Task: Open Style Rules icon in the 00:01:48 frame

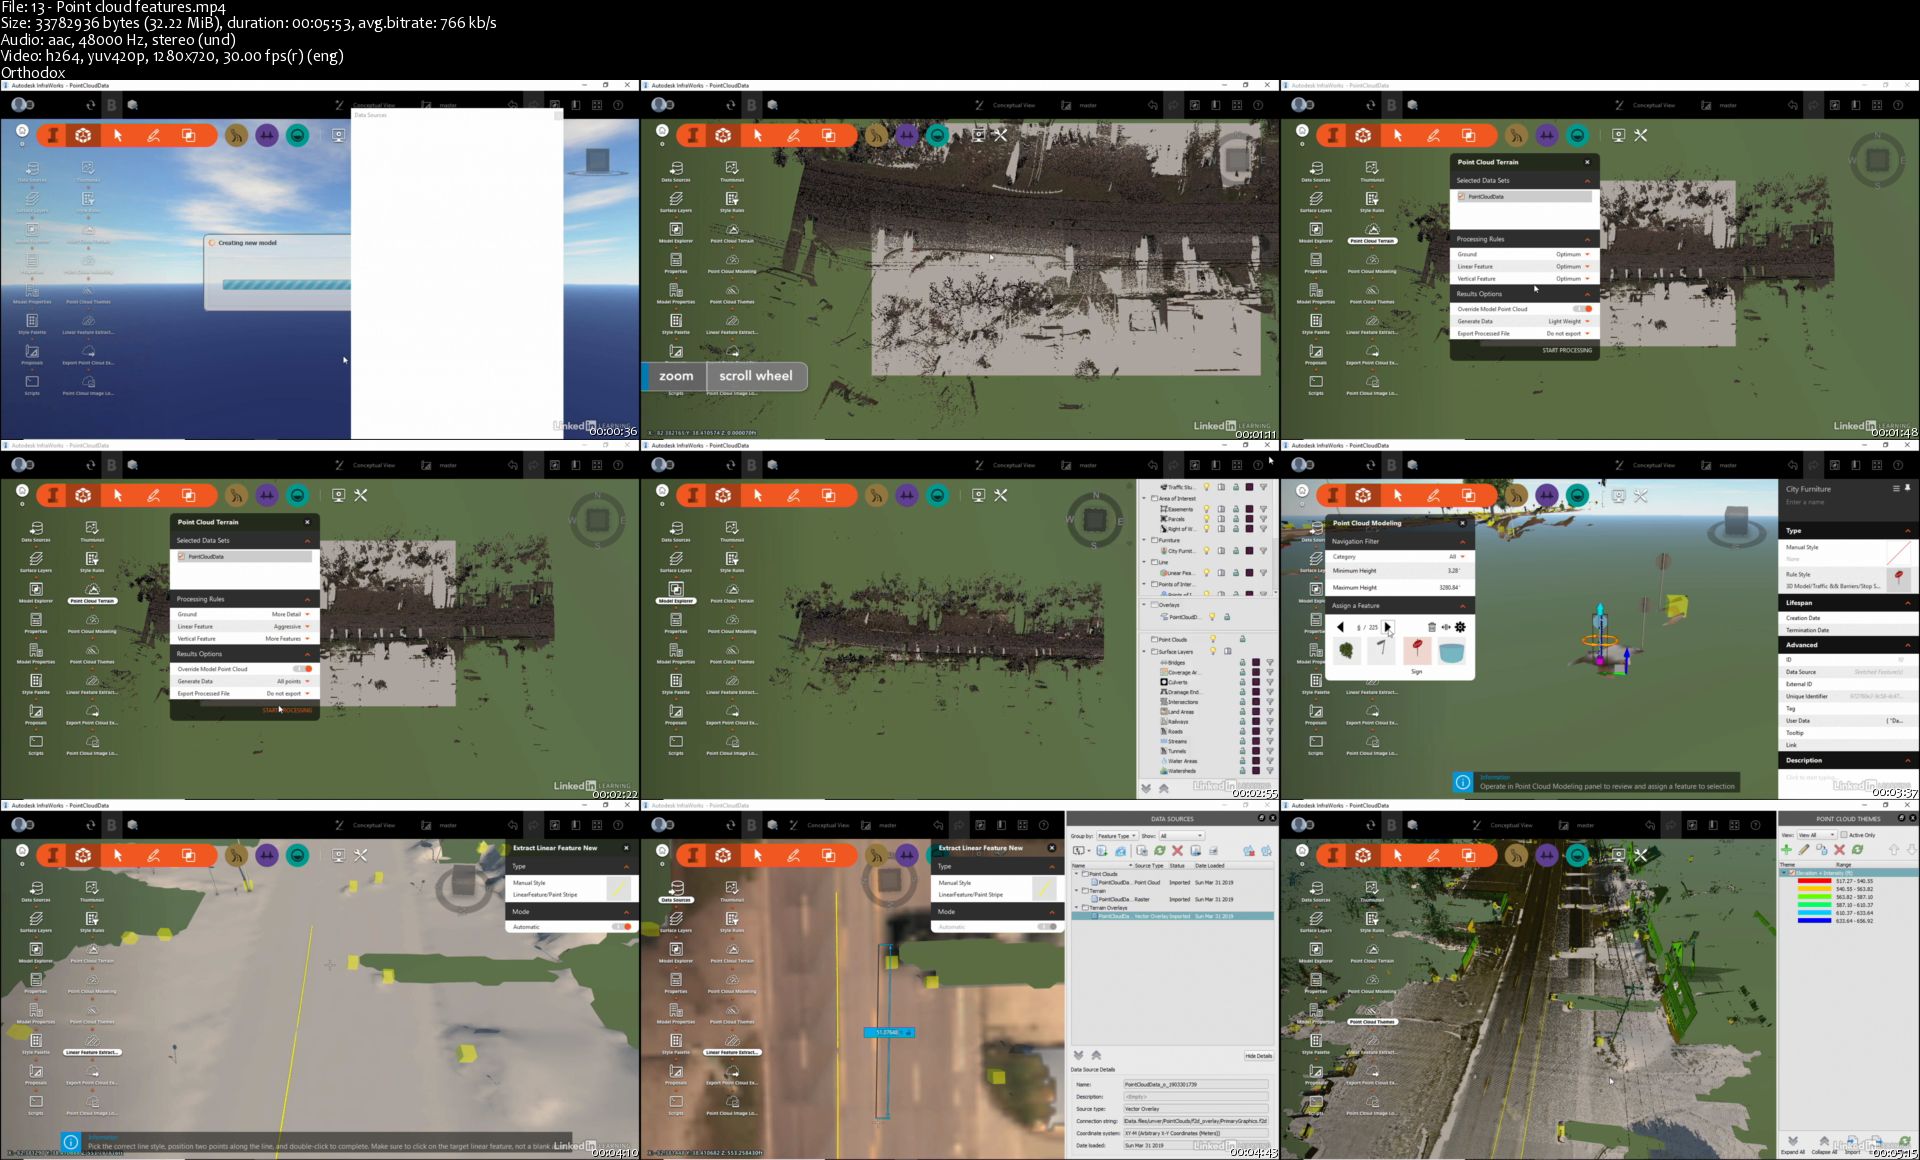Action: click(x=1372, y=200)
